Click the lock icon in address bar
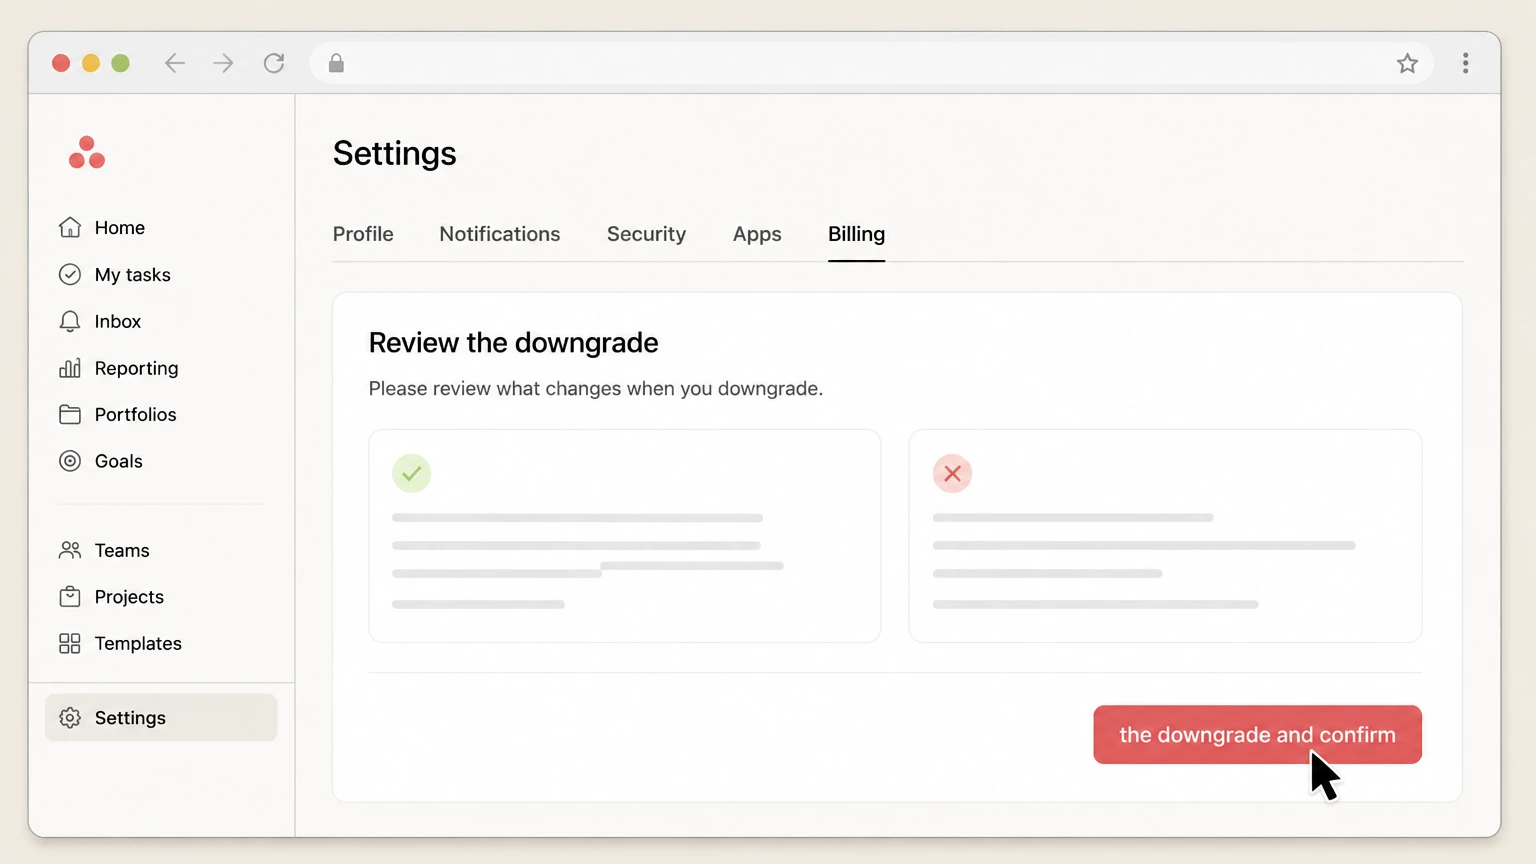Screen dimensions: 1536x864 [x=336, y=64]
